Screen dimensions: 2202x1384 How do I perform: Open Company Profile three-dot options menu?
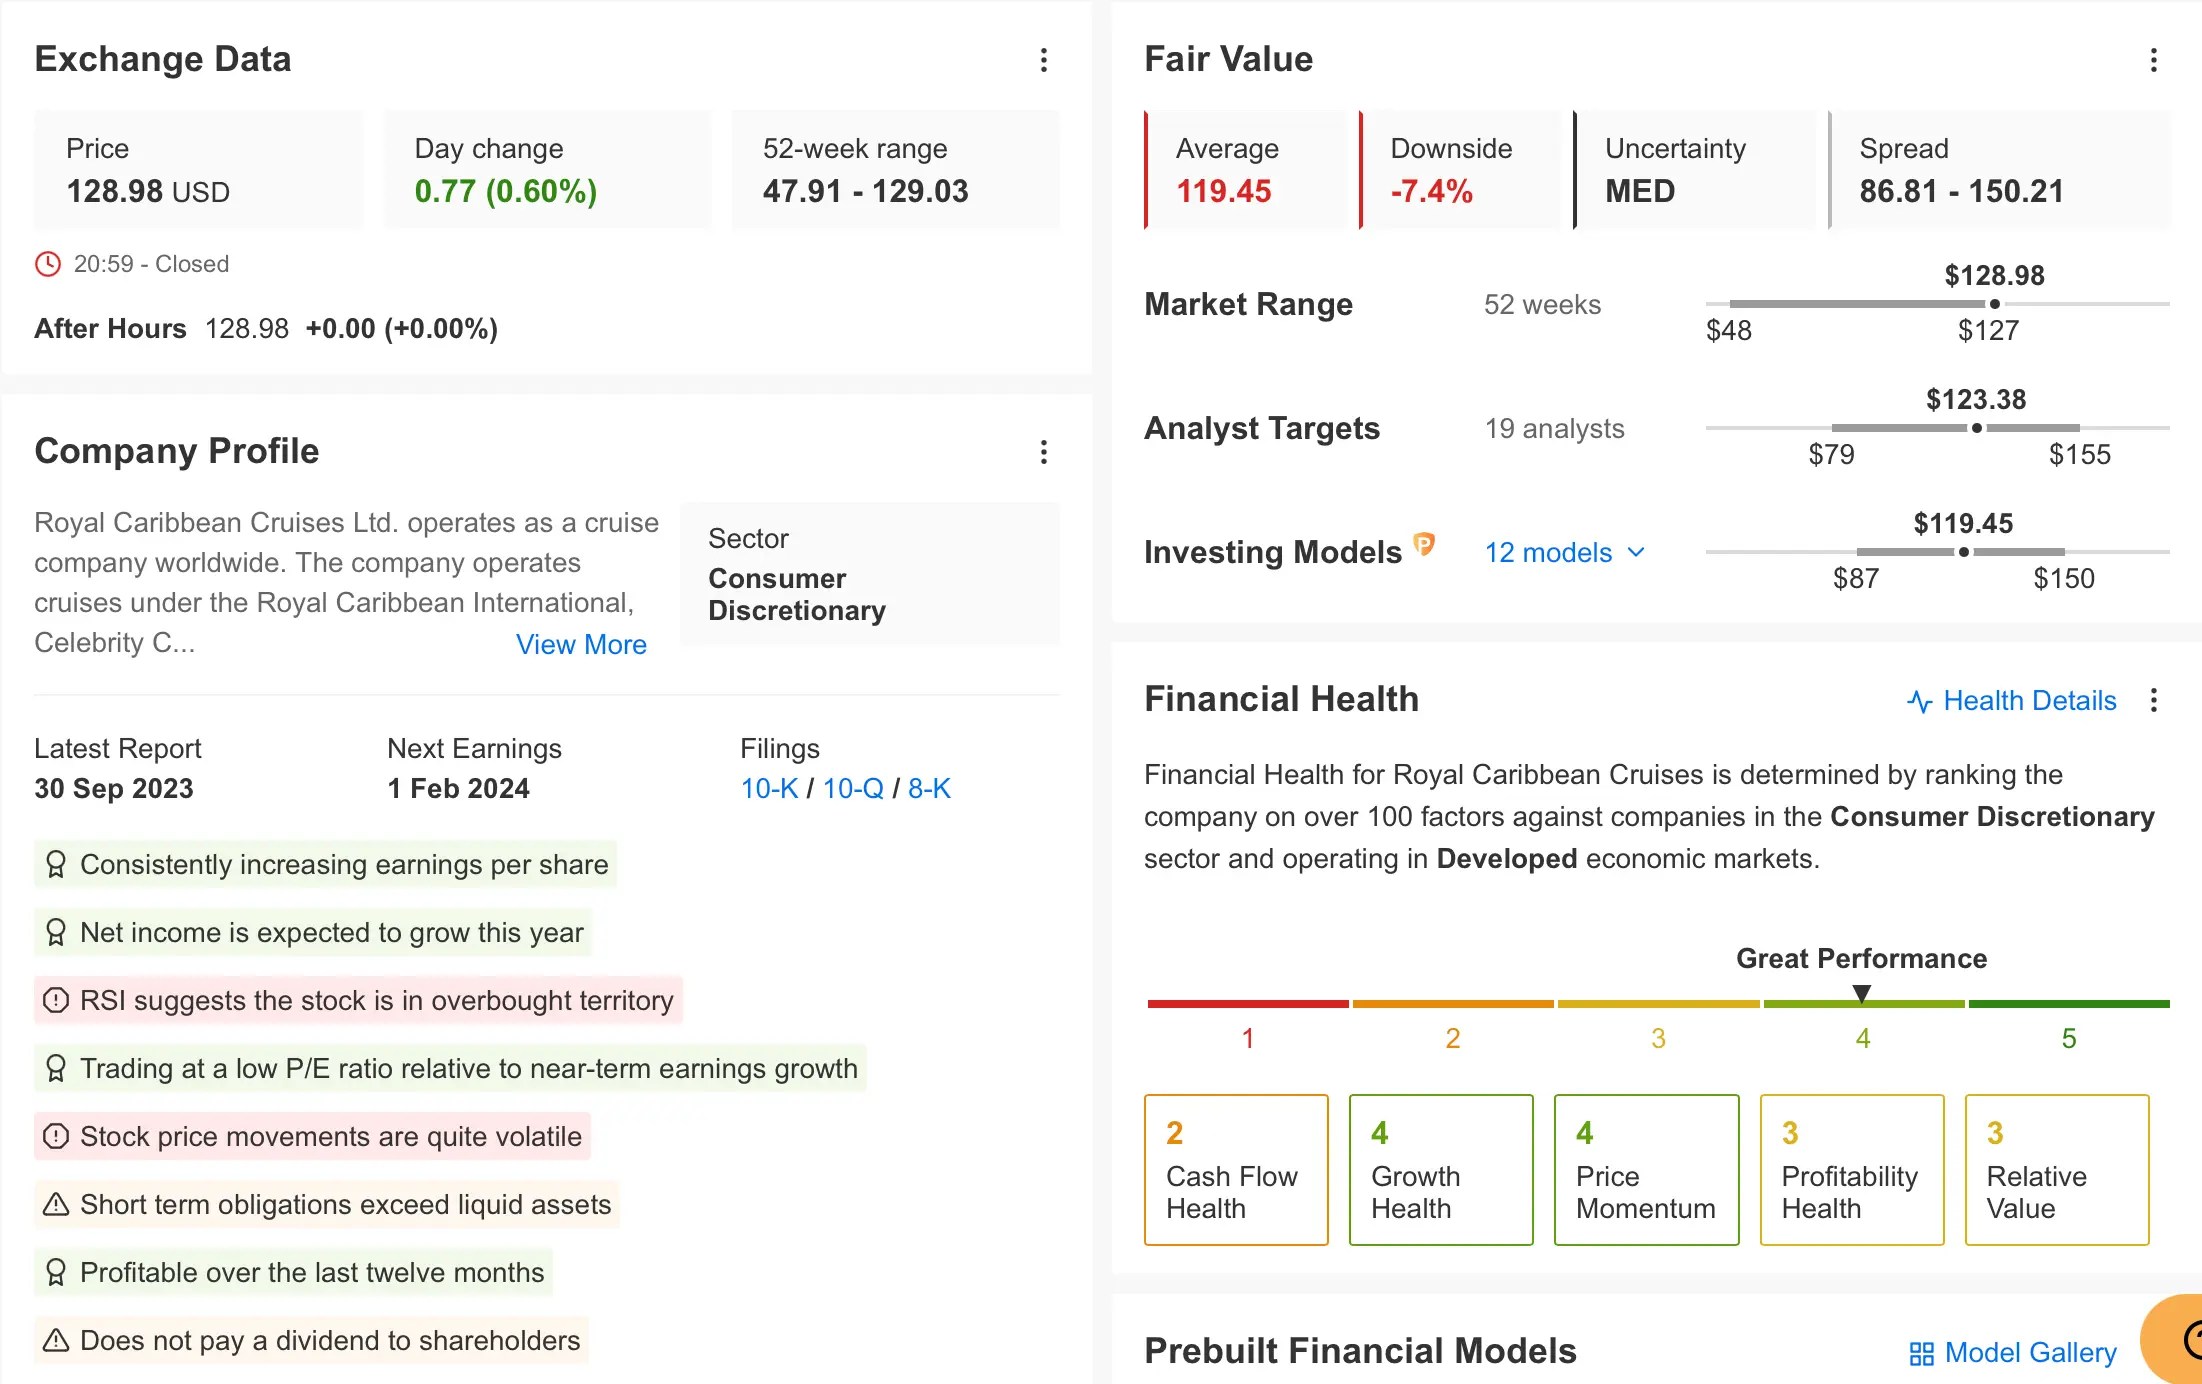point(1044,452)
